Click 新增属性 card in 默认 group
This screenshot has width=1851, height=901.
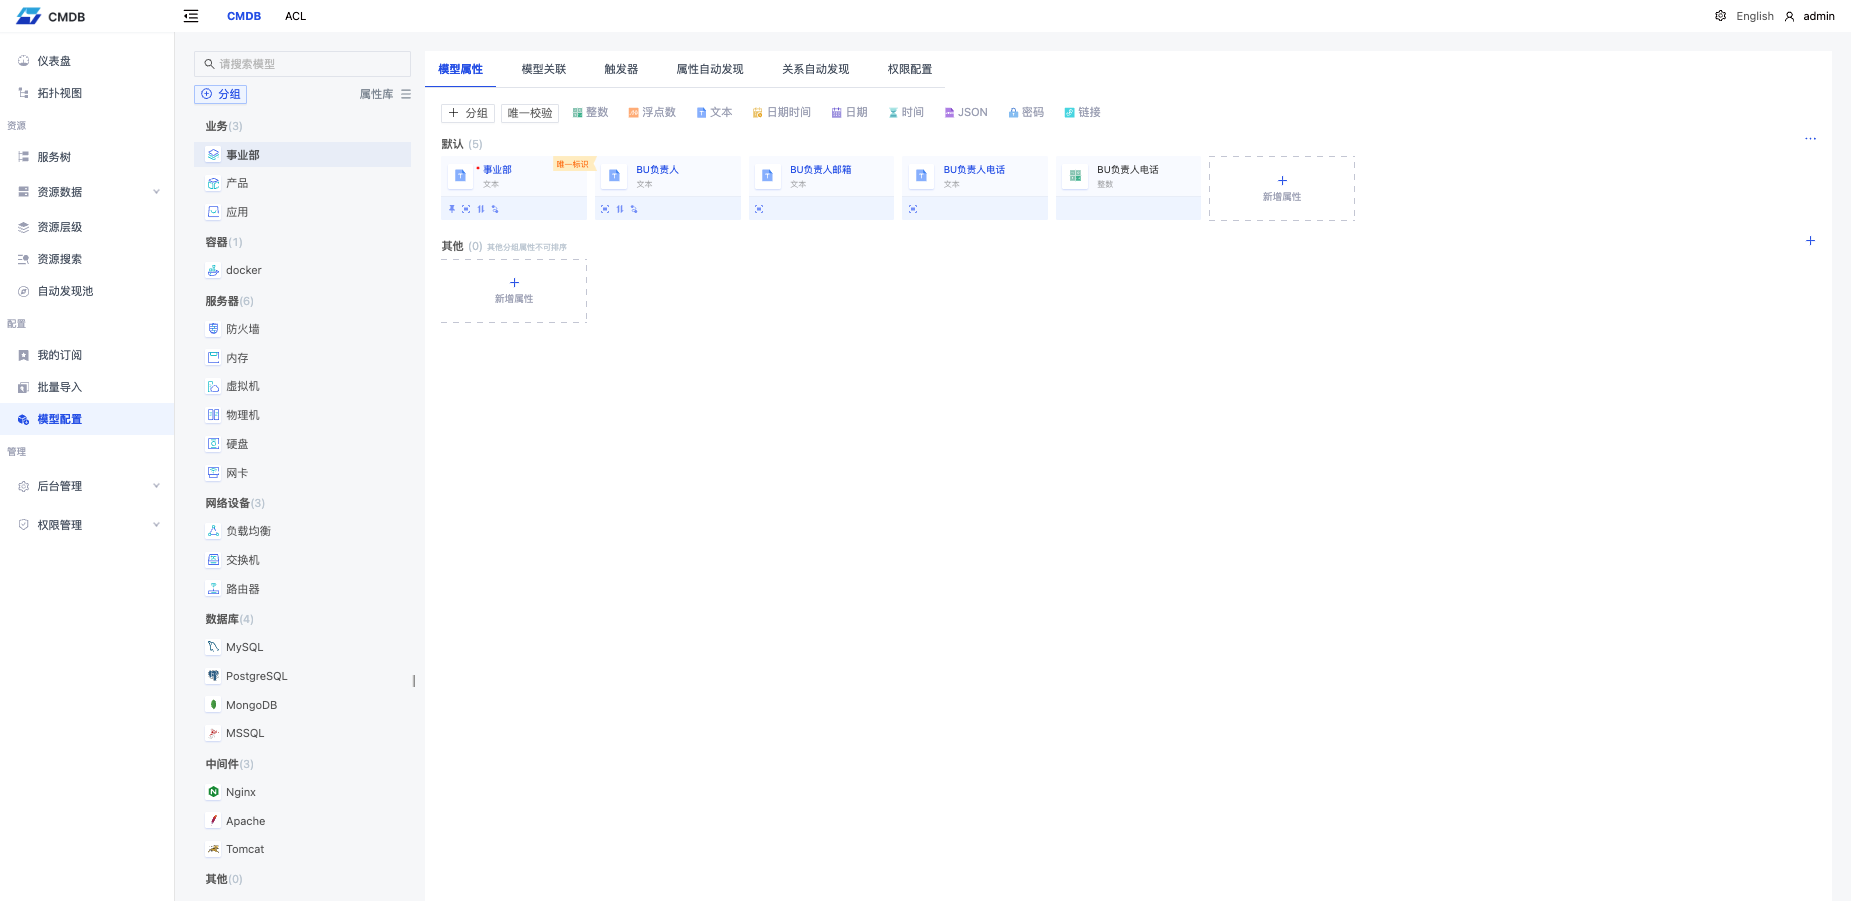(1281, 188)
